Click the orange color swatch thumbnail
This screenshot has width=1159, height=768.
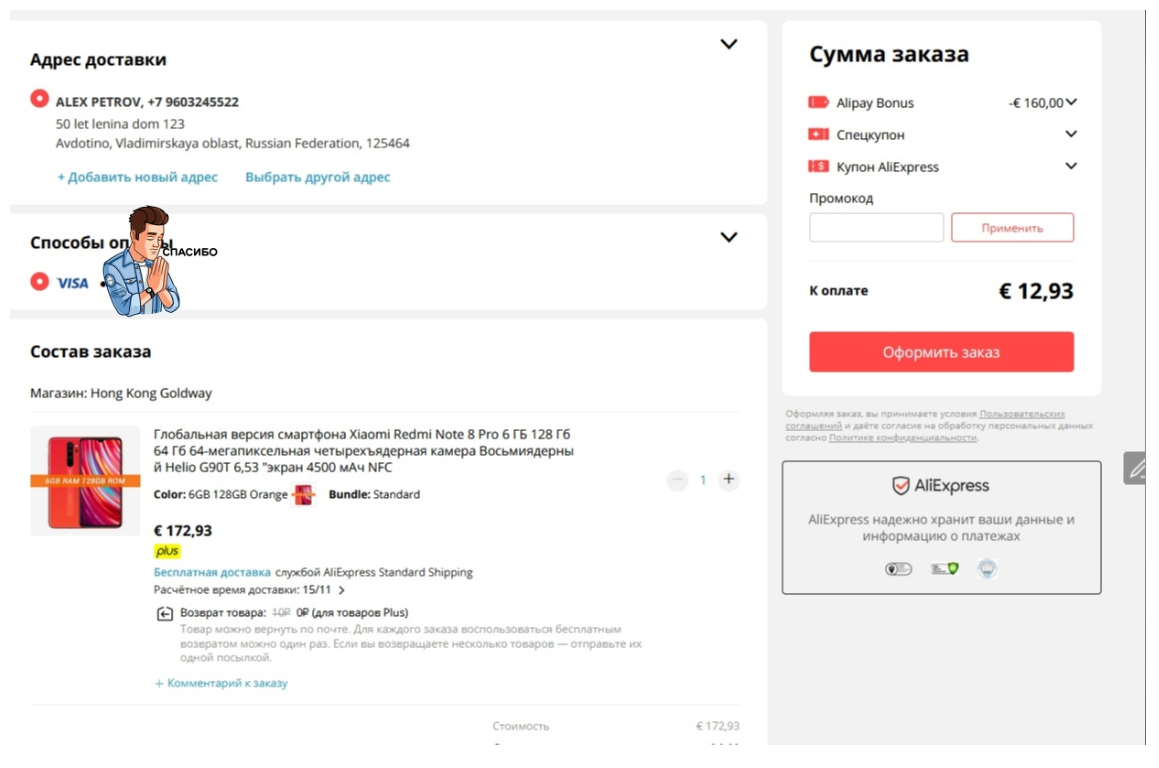tap(304, 495)
